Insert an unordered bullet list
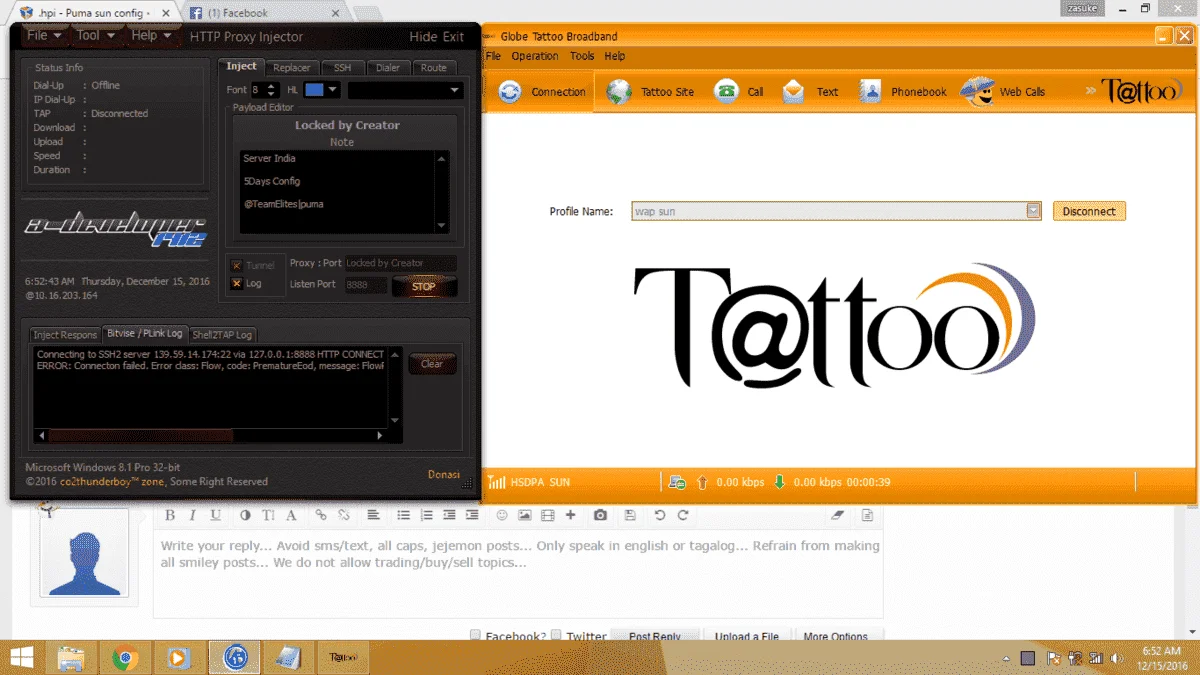This screenshot has width=1200, height=675. coord(404,515)
